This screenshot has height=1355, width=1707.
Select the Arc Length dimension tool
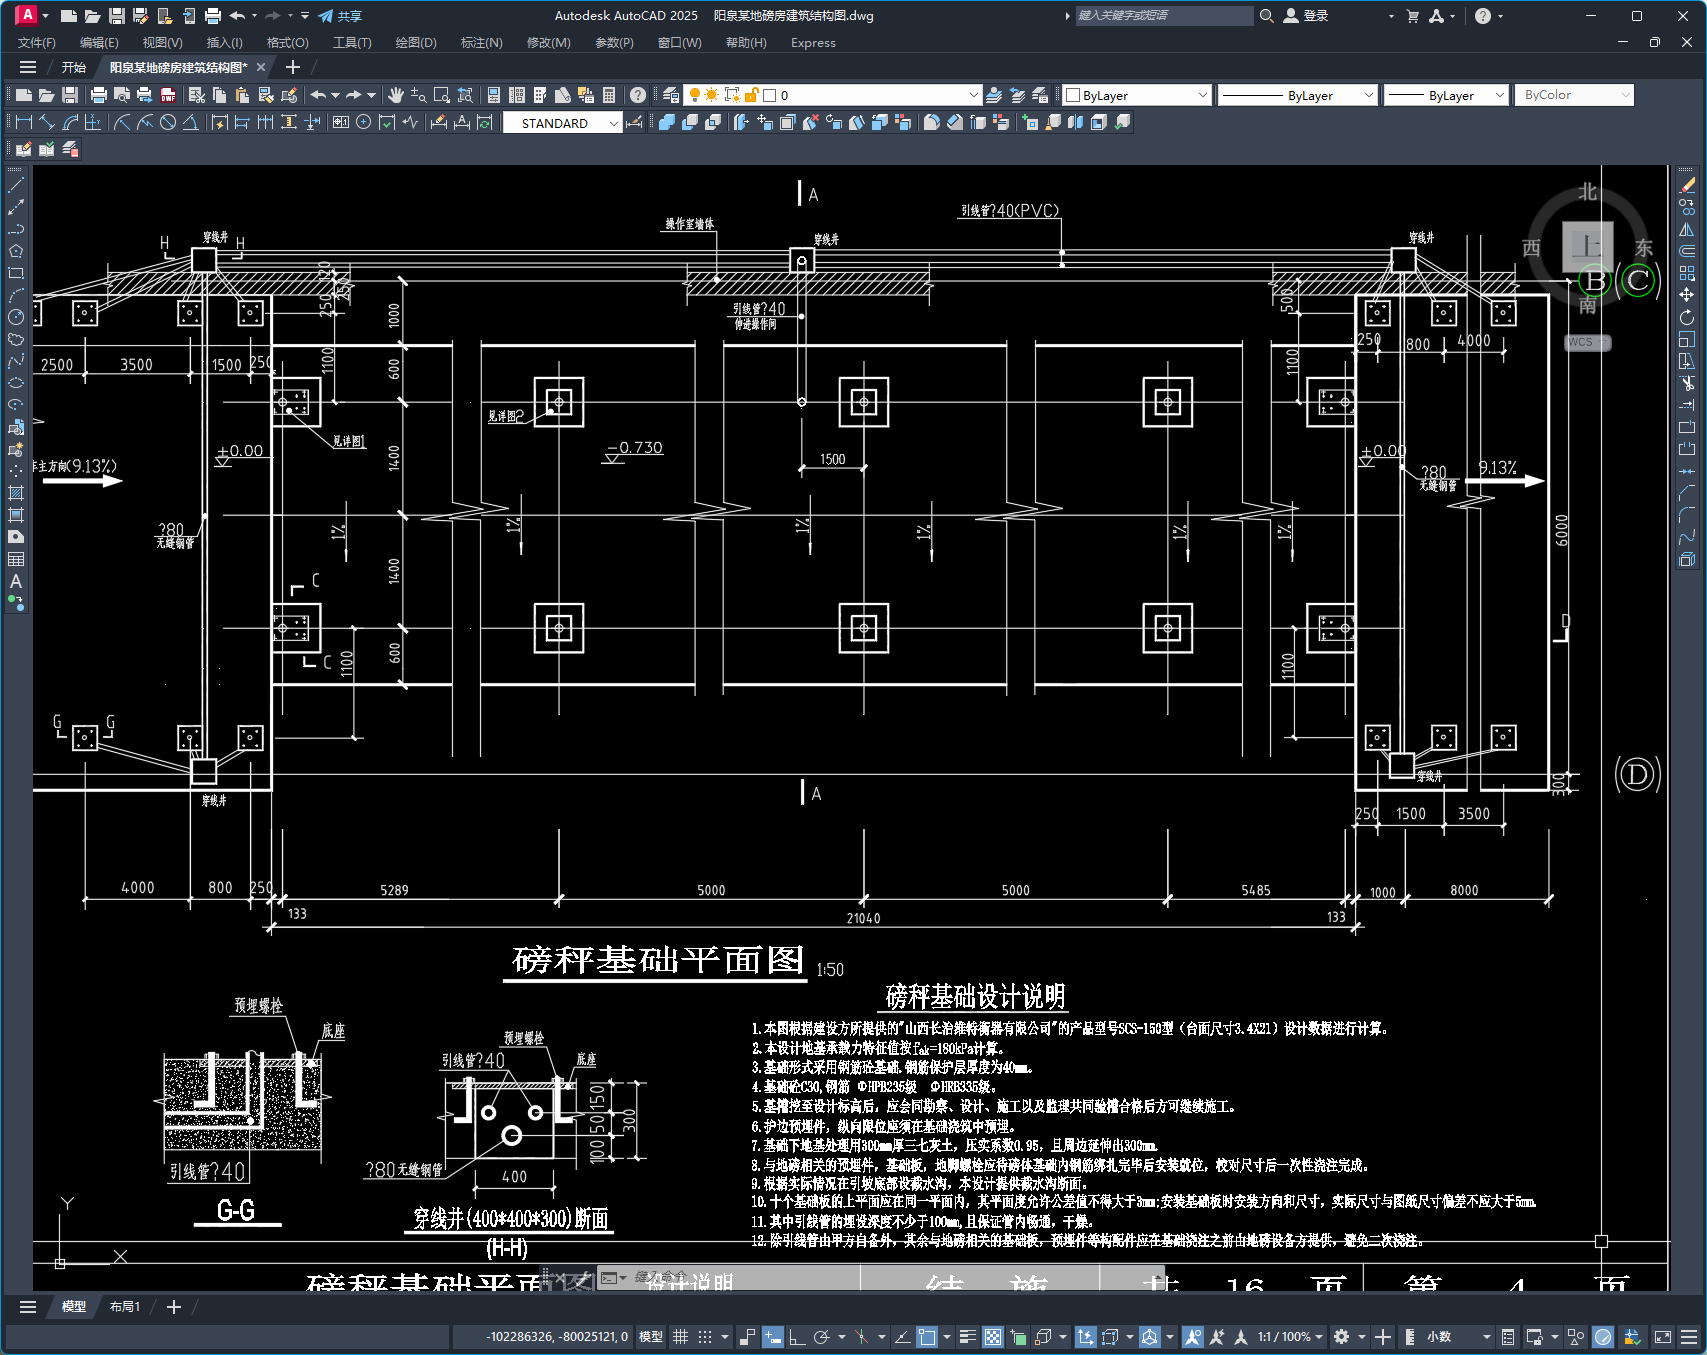coord(70,122)
